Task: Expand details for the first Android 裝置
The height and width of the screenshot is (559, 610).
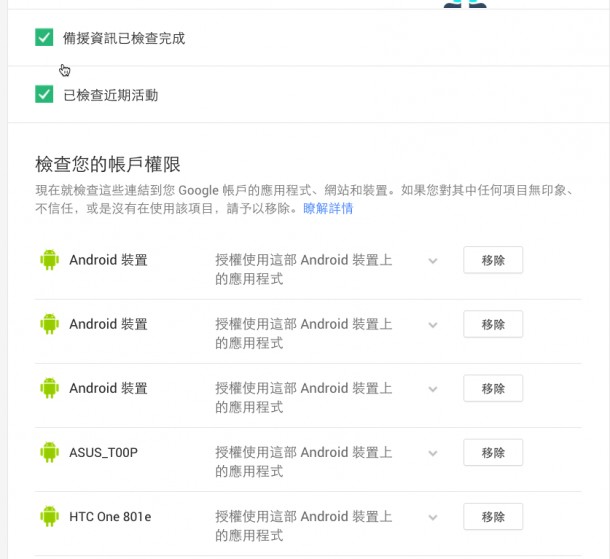Action: [x=433, y=261]
